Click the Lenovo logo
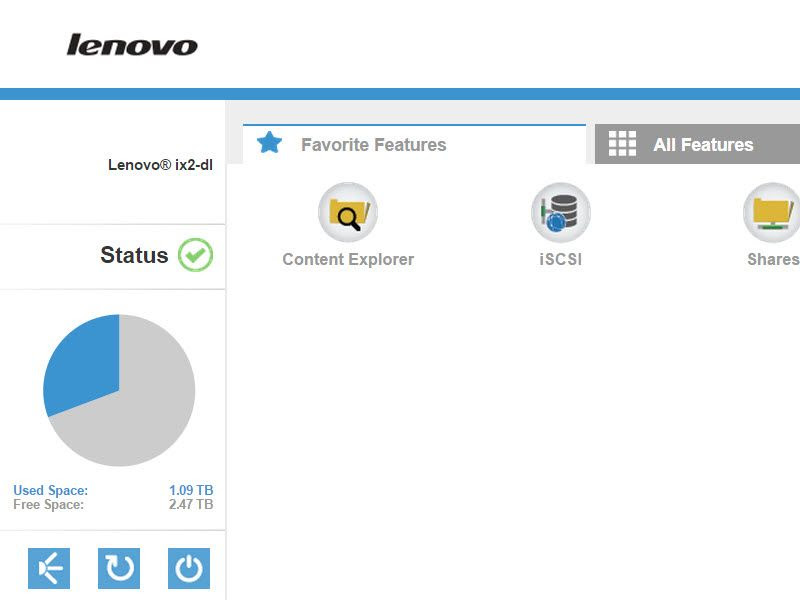 pos(132,45)
